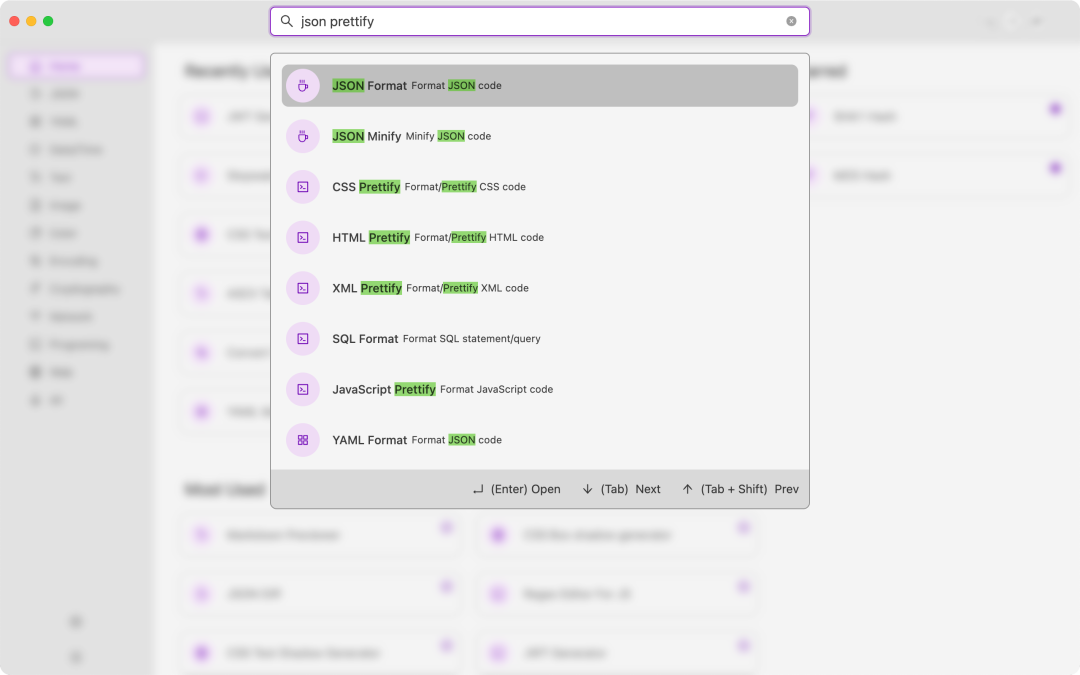
Task: Click the SQL Format terminal icon
Action: 302,339
